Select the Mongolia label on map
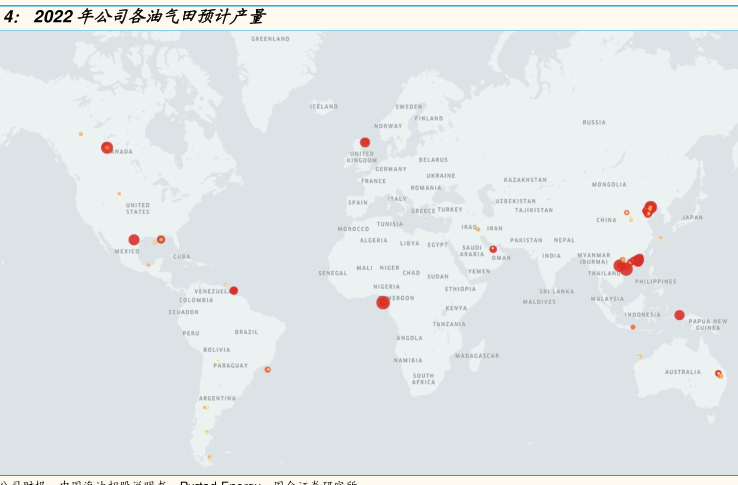The image size is (738, 485). (609, 184)
